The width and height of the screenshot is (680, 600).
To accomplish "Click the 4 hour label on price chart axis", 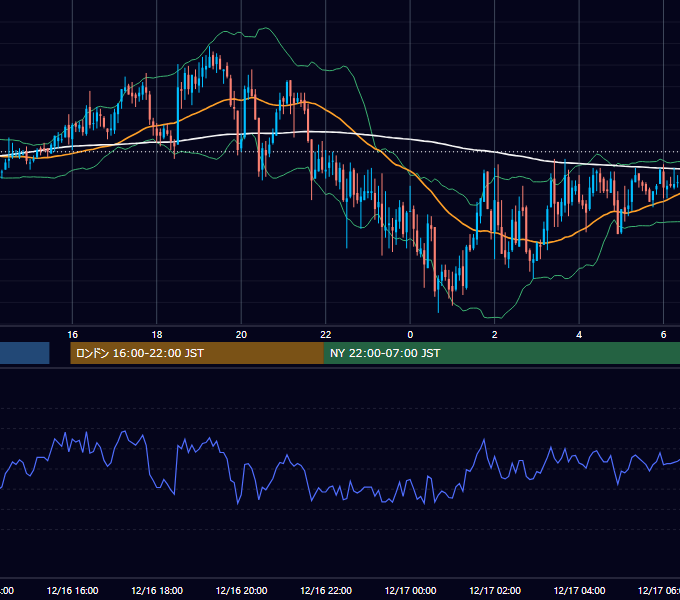I will click(x=579, y=335).
